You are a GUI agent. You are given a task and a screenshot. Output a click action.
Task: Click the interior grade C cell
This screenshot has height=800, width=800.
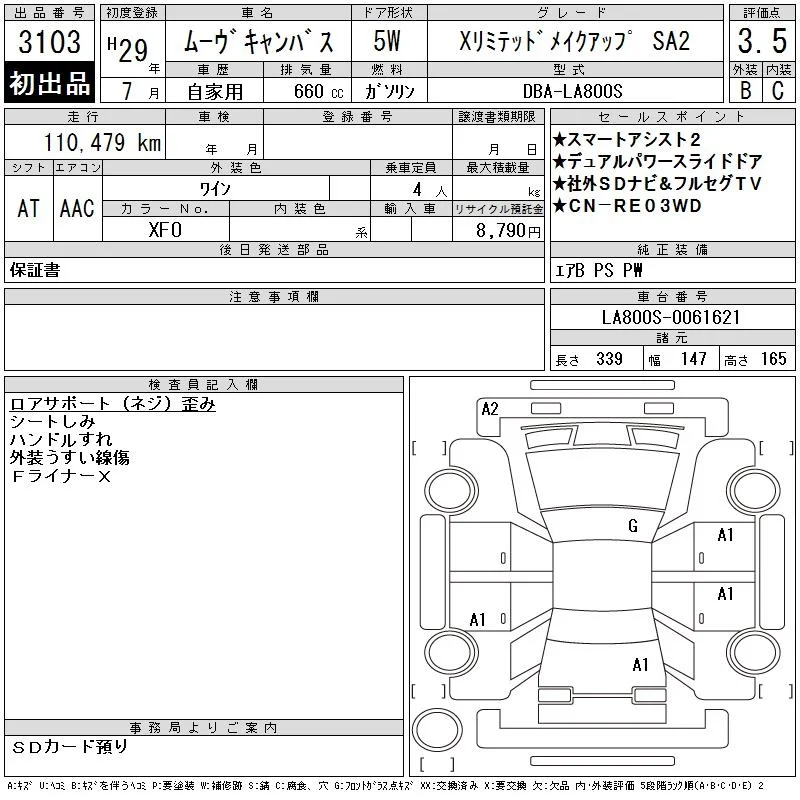[x=778, y=90]
